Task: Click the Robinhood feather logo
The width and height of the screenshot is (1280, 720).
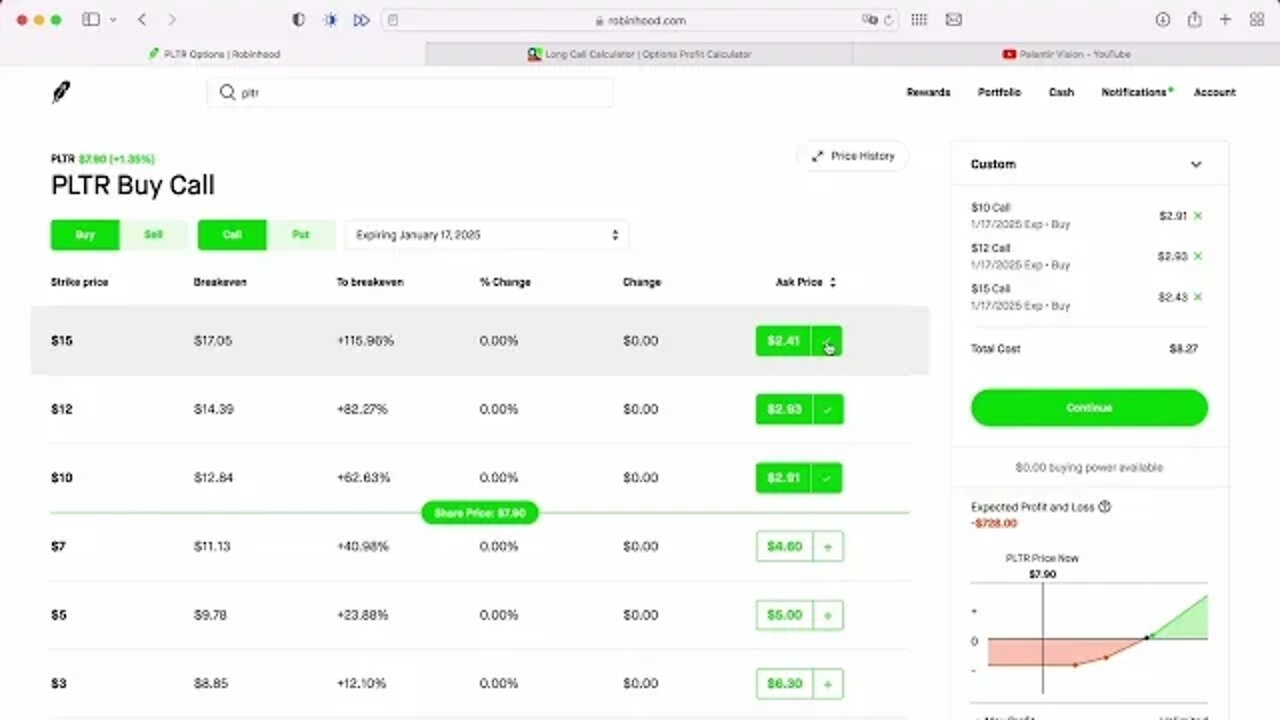Action: coord(61,92)
